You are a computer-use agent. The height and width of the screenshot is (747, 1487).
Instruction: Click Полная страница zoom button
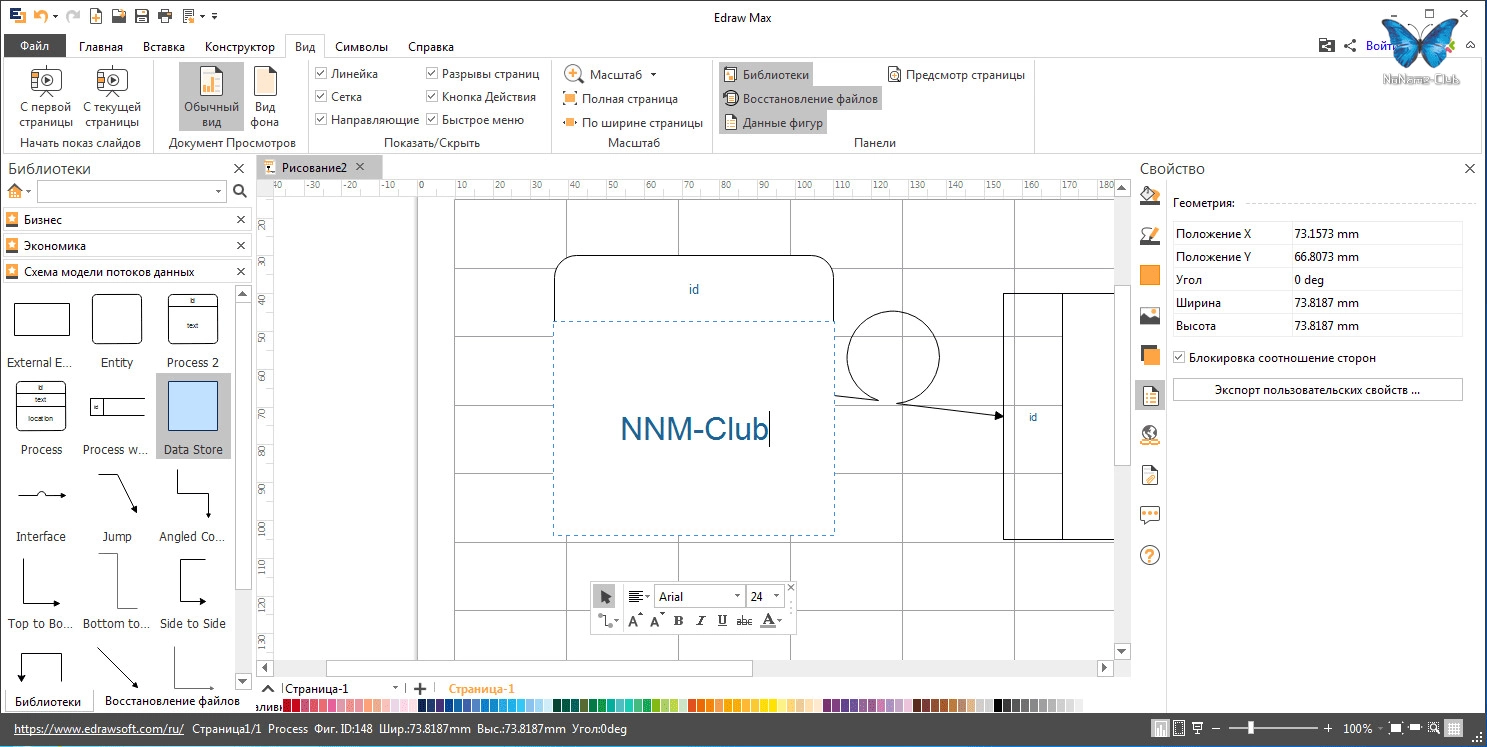(x=621, y=99)
